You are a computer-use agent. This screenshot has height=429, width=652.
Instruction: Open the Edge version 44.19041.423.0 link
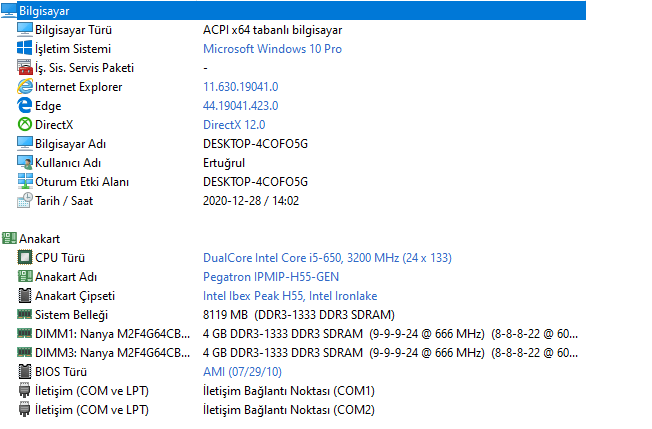pyautogui.click(x=240, y=106)
